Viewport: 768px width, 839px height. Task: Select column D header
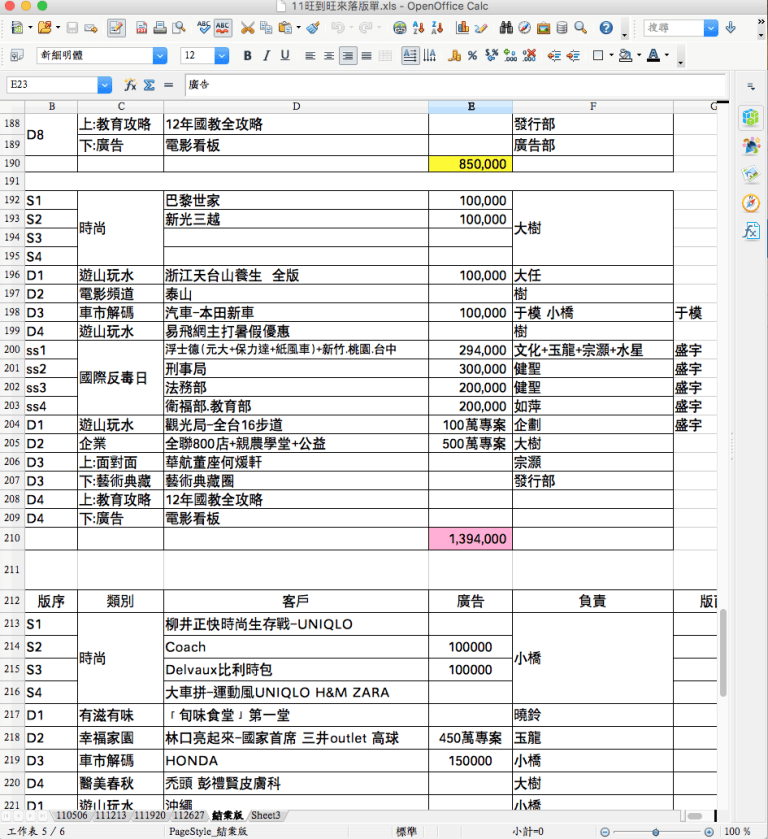coord(296,106)
